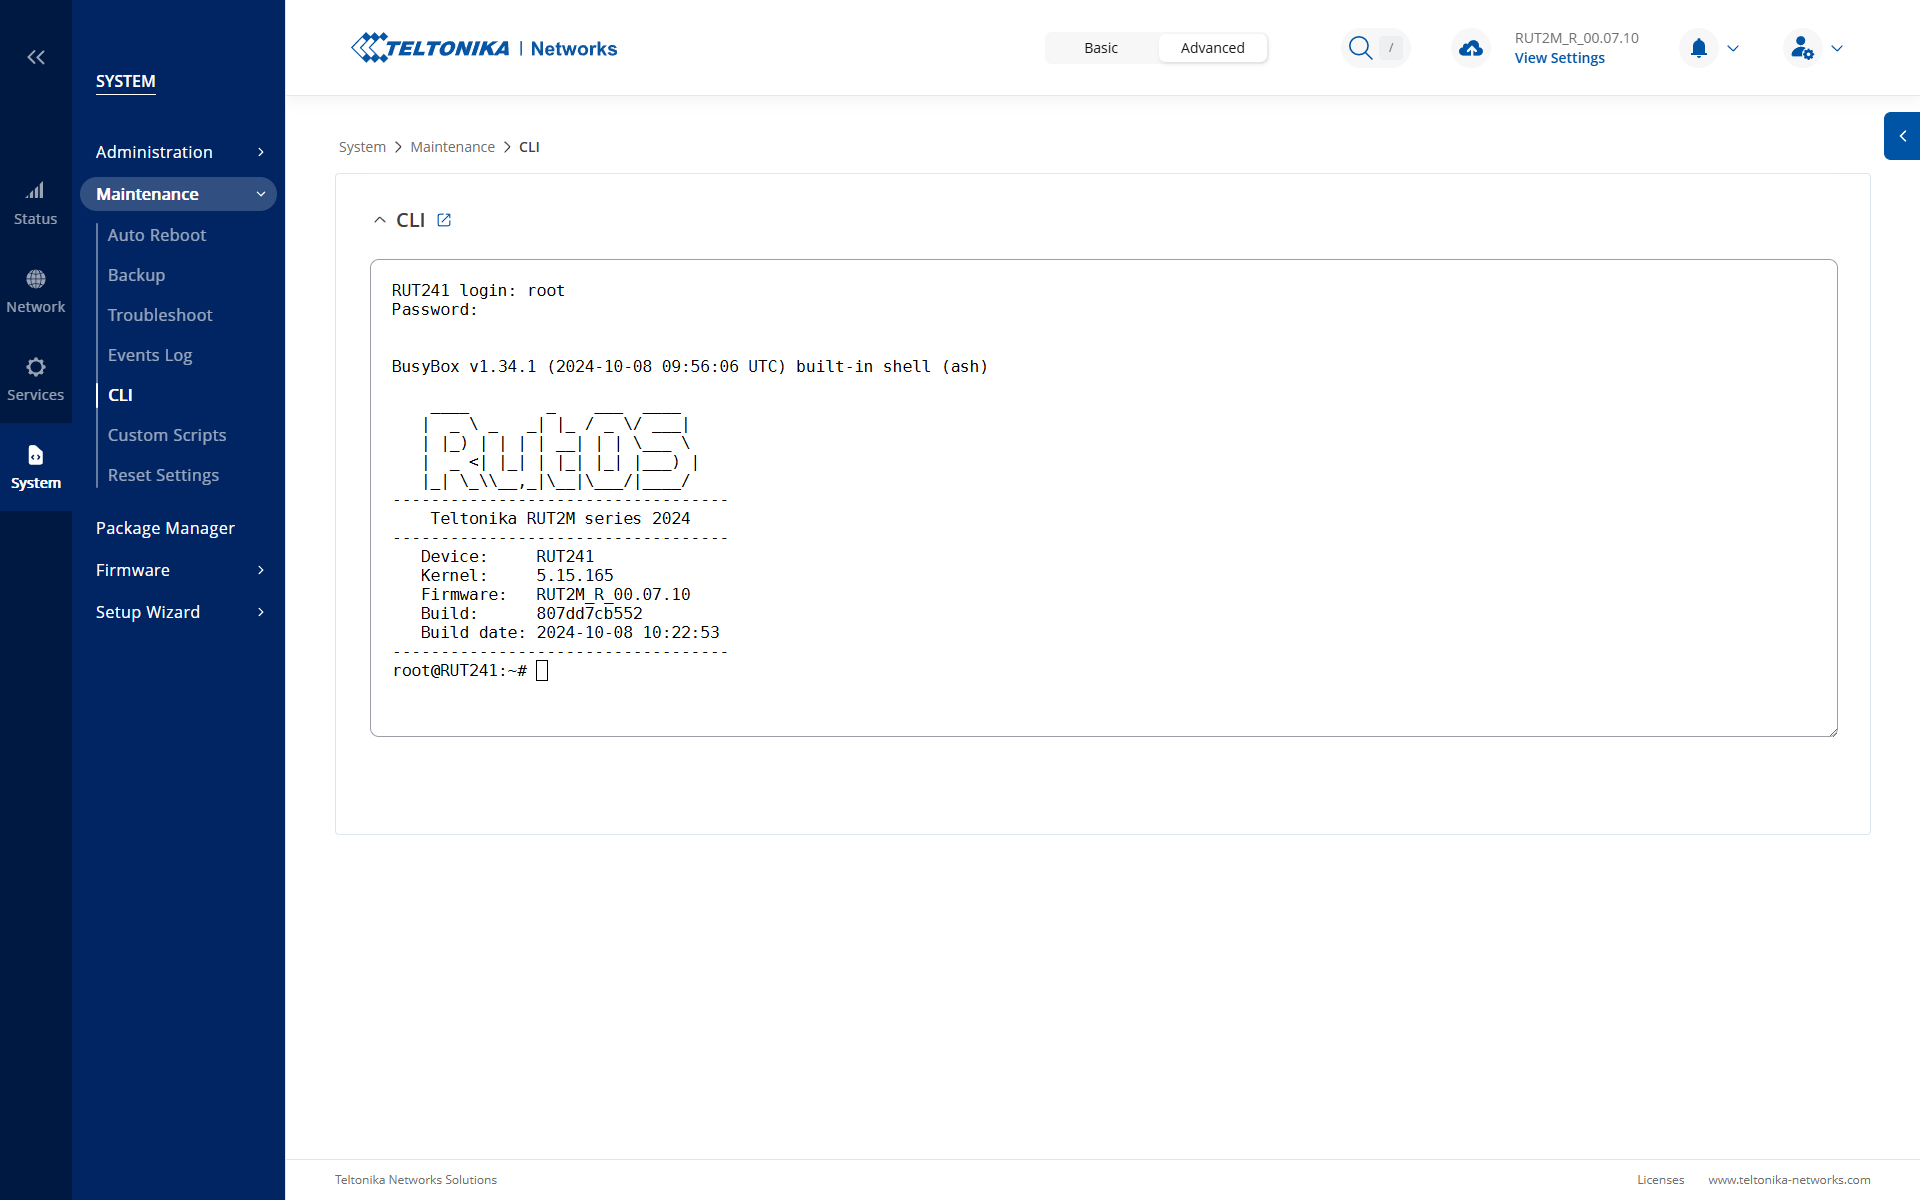1920x1200 pixels.
Task: Click inside the CLI terminal area
Action: point(1103,498)
